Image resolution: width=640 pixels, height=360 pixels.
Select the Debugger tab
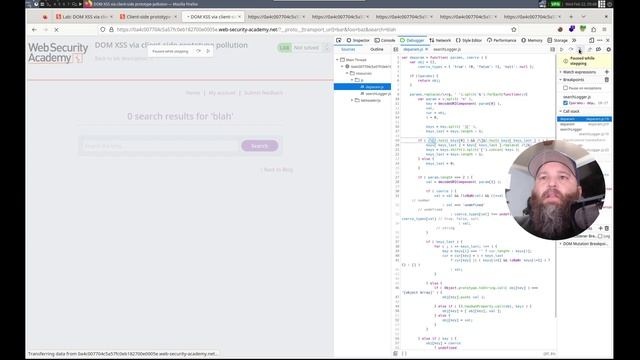click(412, 40)
